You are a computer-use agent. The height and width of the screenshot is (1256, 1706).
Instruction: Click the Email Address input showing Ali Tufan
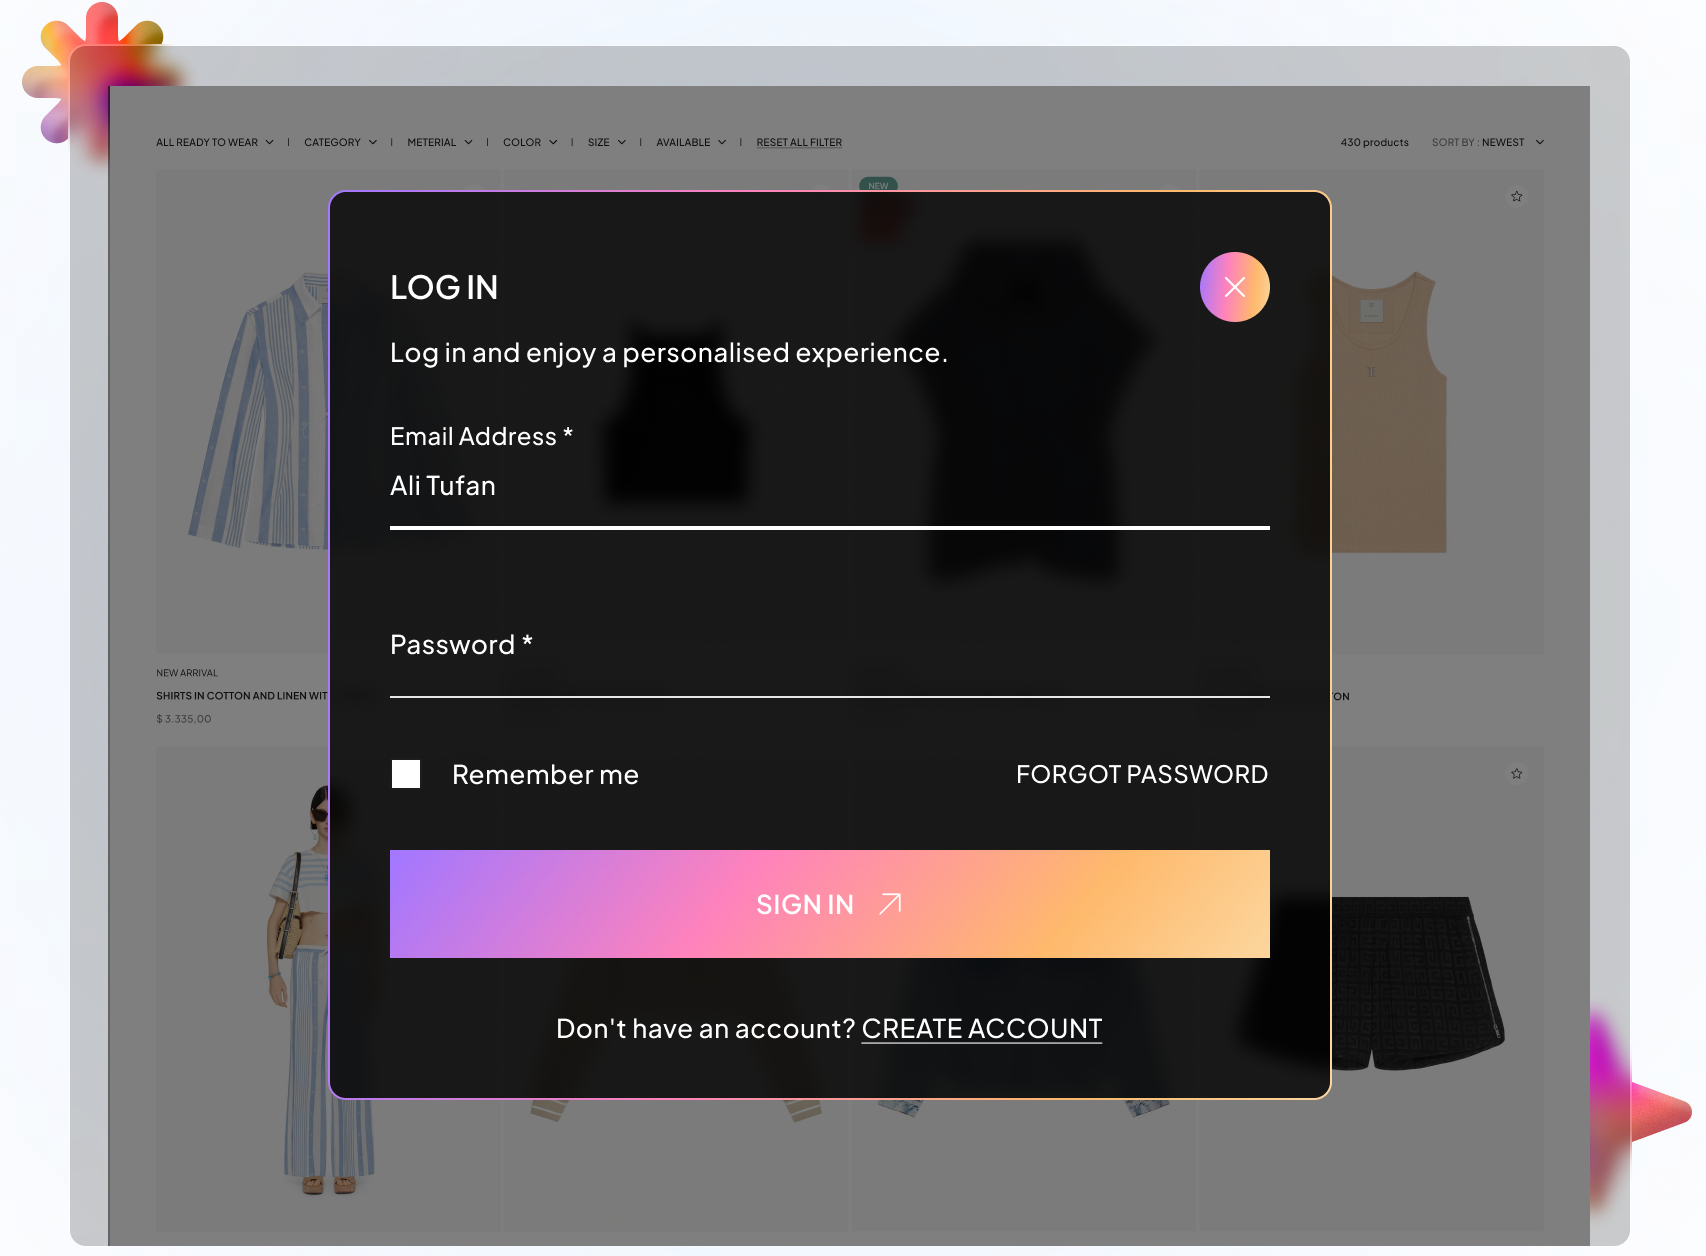(x=700, y=487)
